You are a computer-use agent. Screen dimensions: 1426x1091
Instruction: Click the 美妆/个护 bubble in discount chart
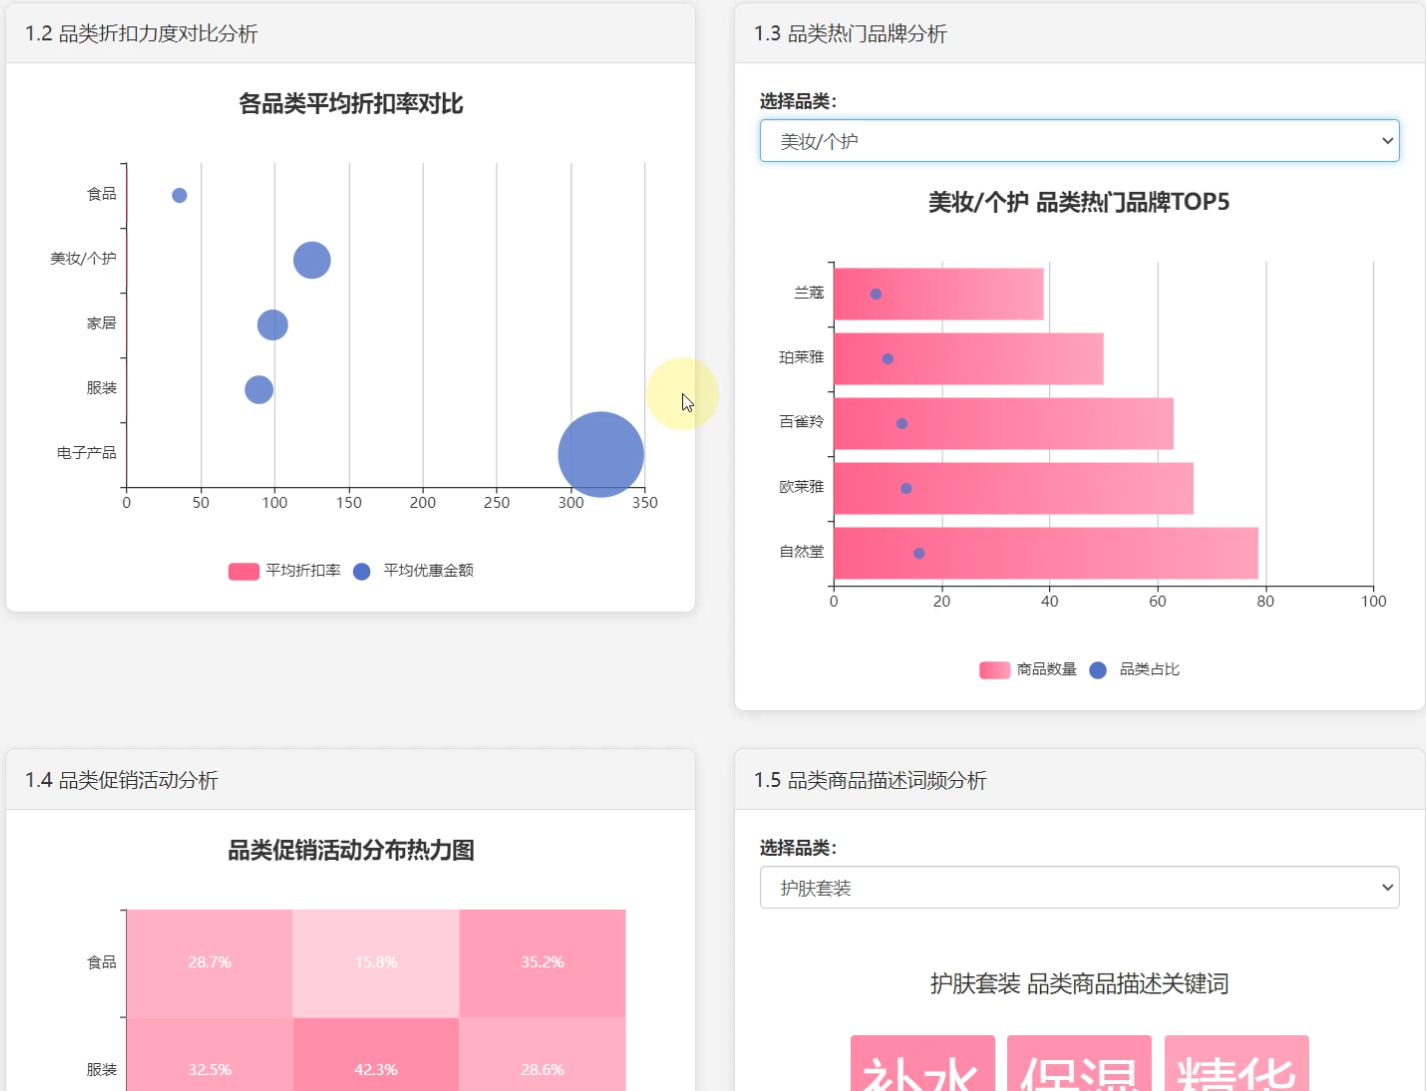tap(312, 260)
